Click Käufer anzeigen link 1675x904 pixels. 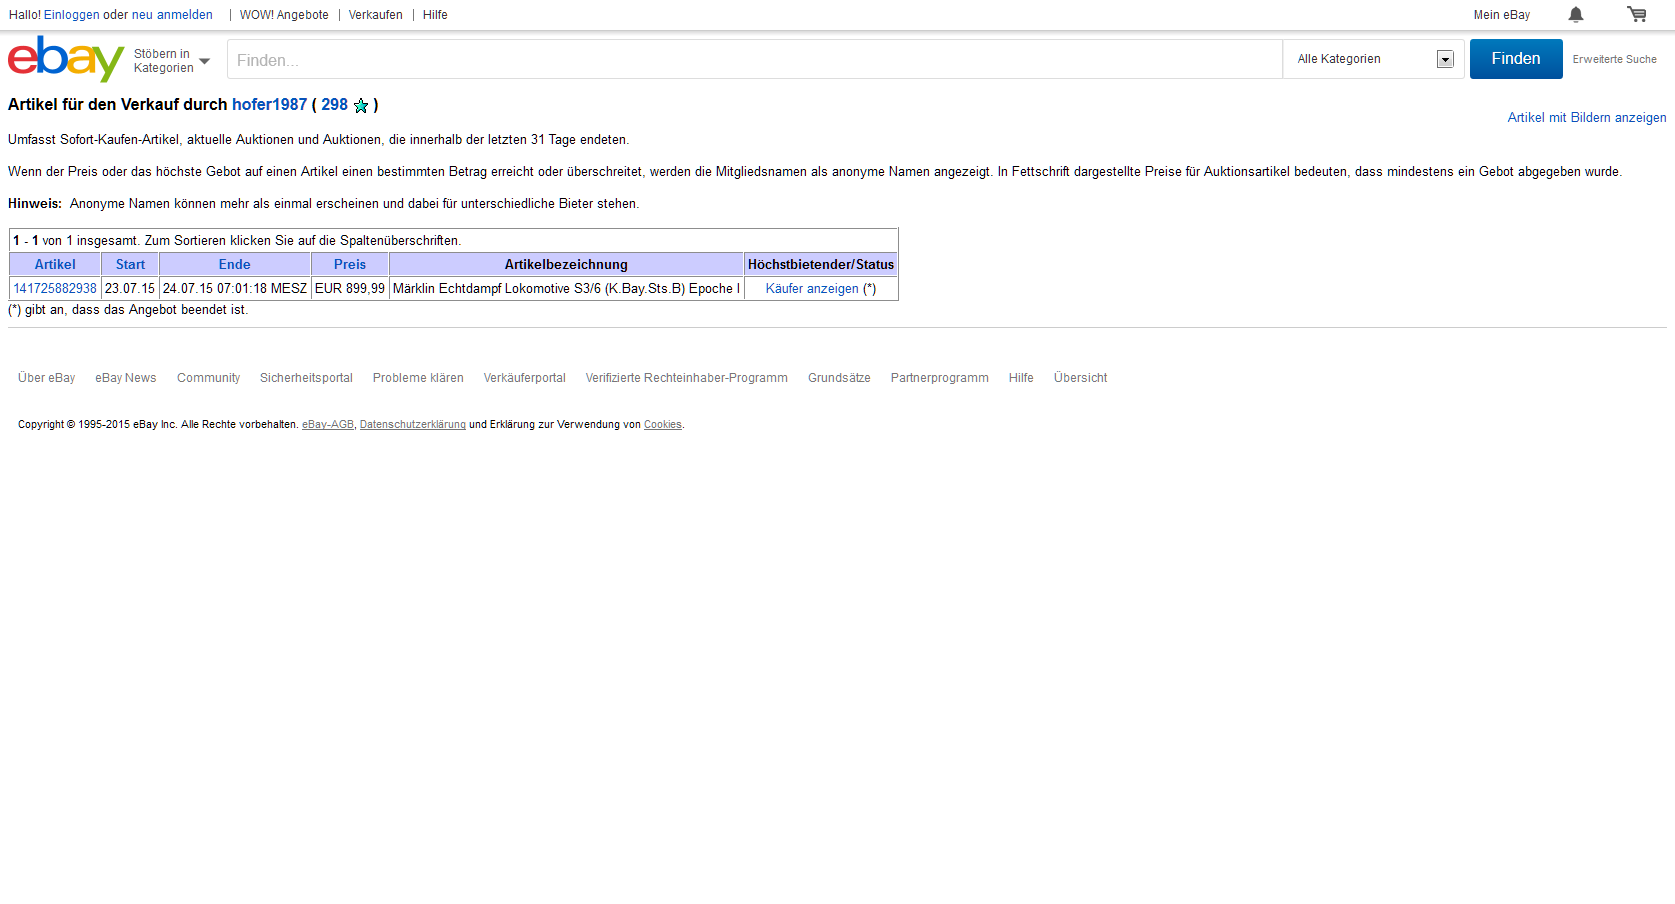(812, 288)
